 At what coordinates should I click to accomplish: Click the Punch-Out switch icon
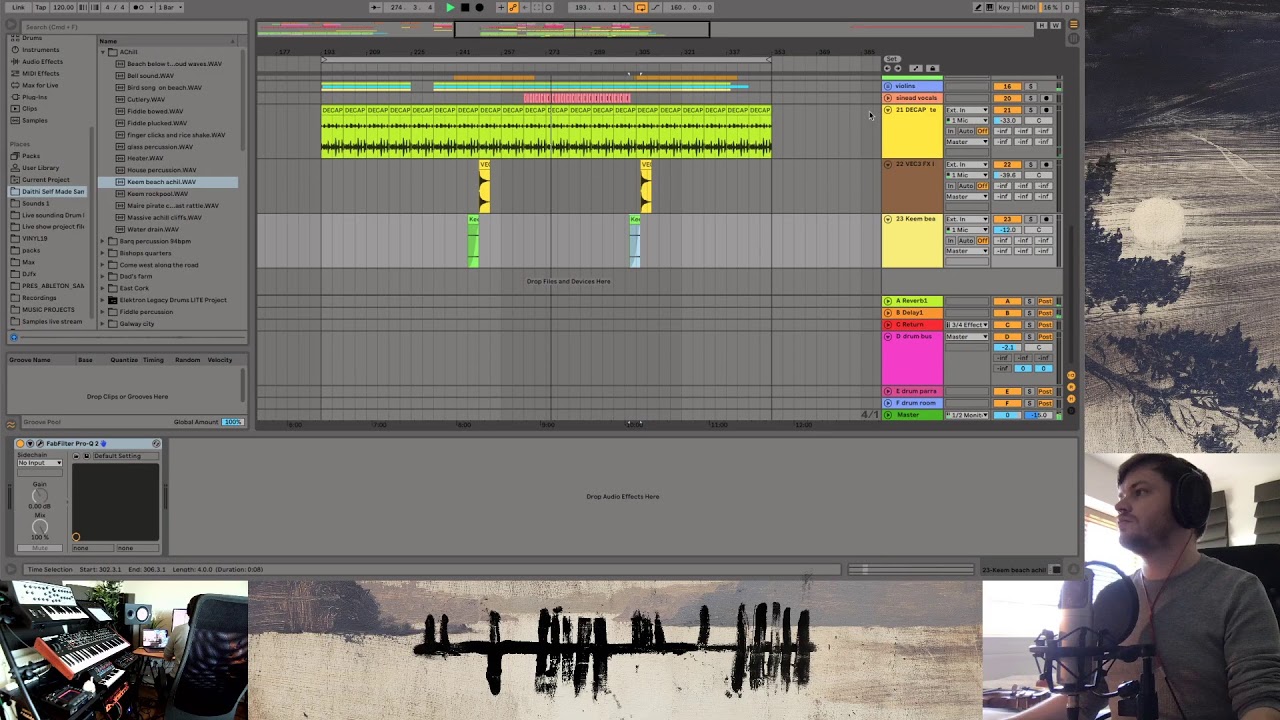pyautogui.click(x=654, y=7)
